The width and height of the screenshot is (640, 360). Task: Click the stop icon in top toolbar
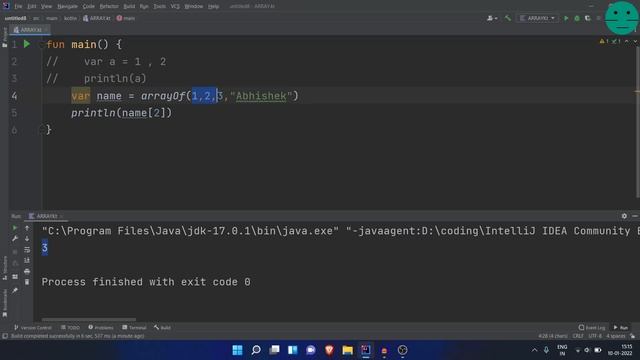point(598,18)
